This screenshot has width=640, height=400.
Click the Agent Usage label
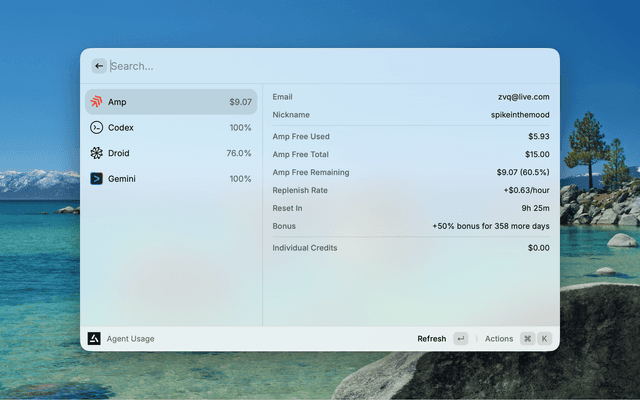(x=131, y=339)
